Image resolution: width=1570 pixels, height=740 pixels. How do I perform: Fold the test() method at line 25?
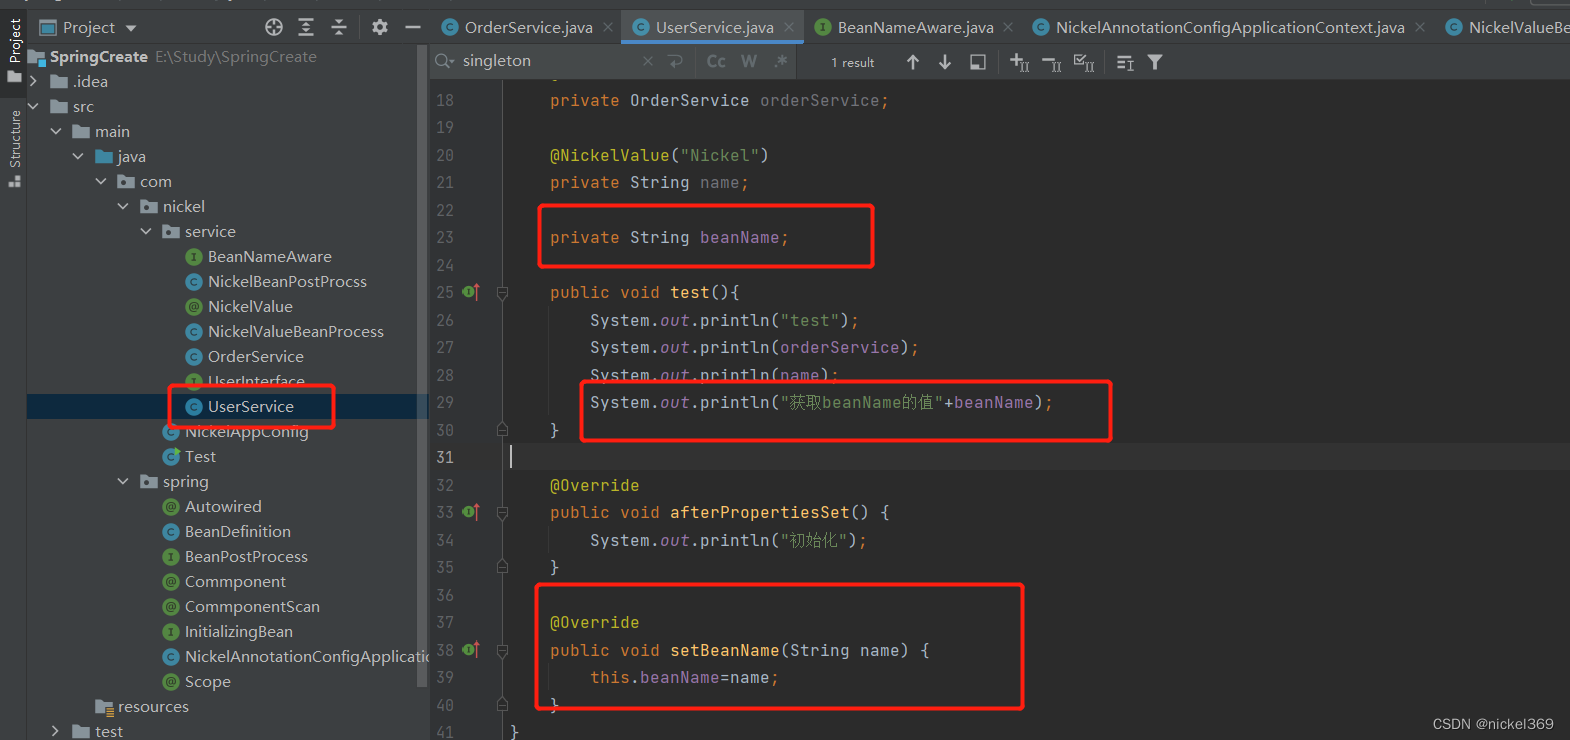(503, 293)
